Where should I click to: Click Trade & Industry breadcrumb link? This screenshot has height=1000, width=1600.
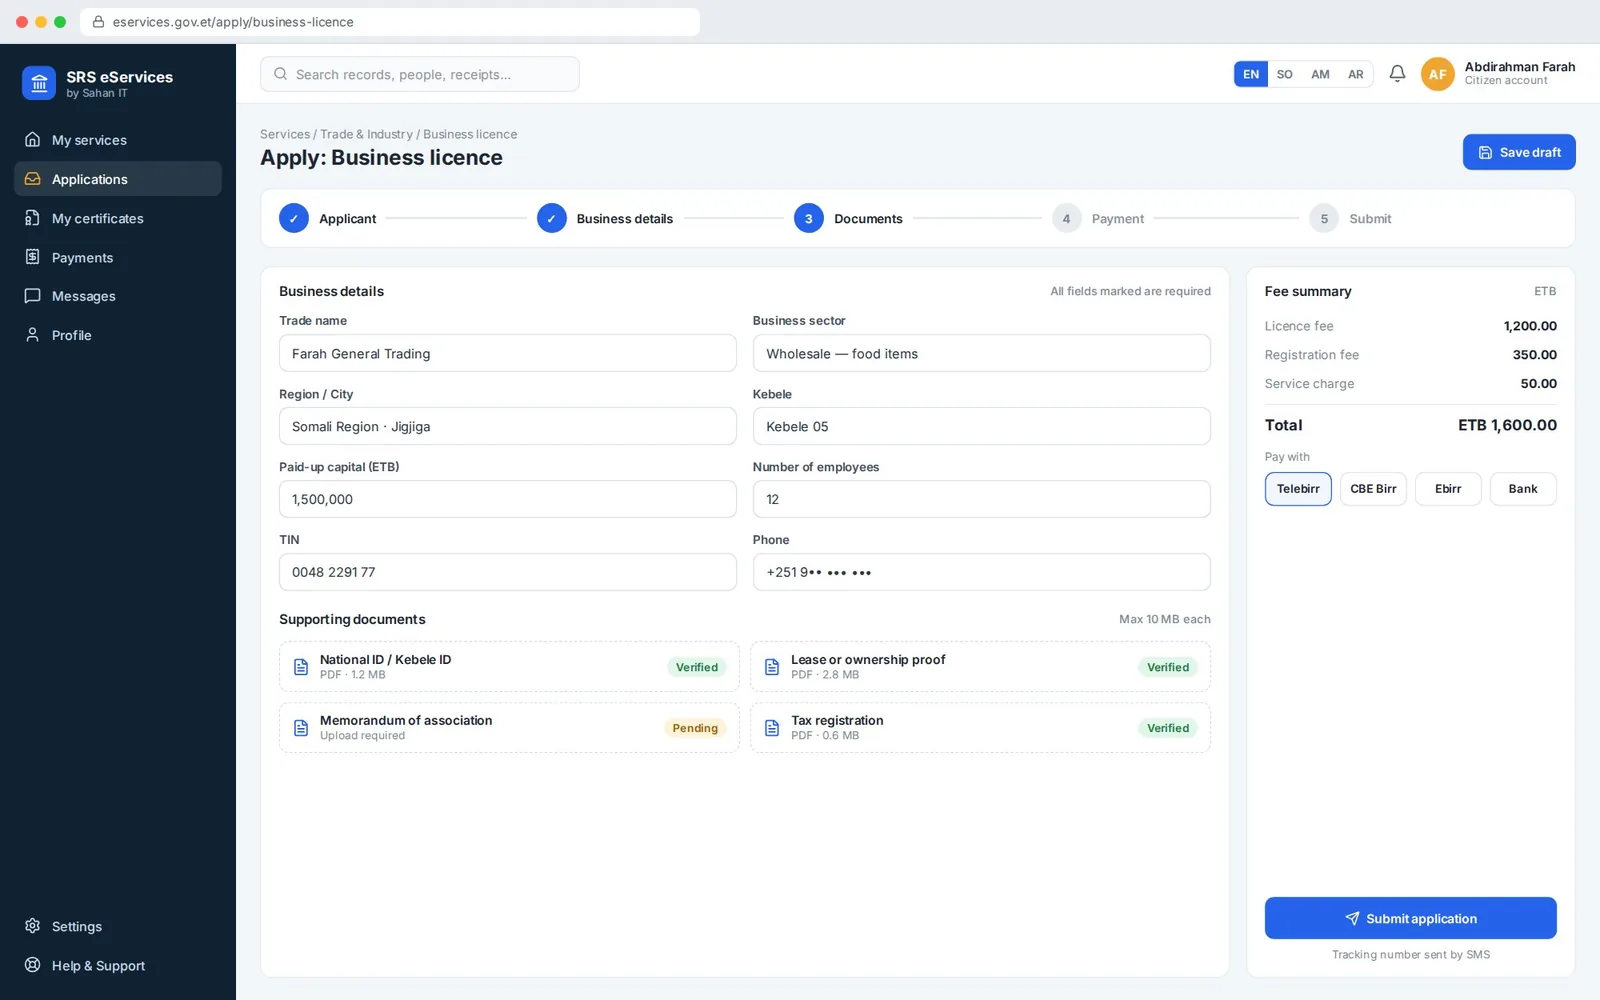(366, 134)
